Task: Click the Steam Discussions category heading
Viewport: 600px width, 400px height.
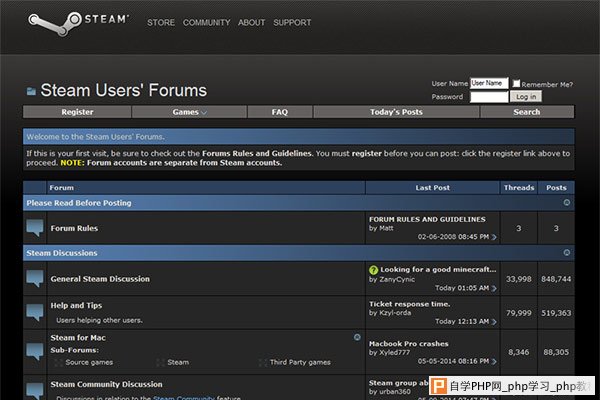Action: [62, 253]
